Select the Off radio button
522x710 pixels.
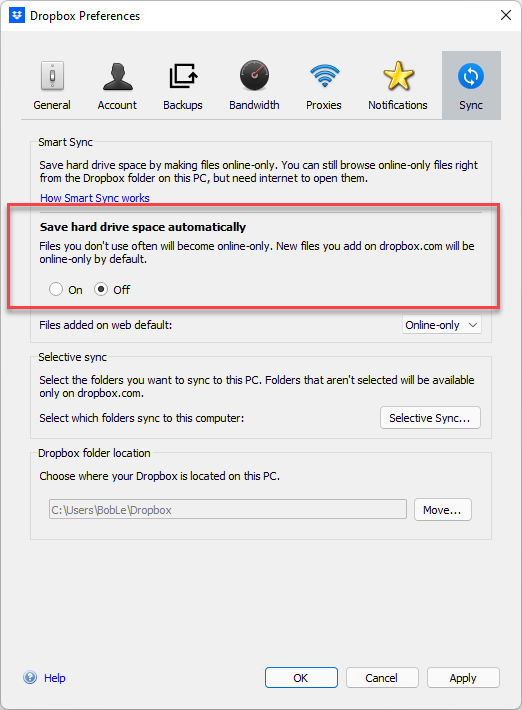(x=101, y=289)
